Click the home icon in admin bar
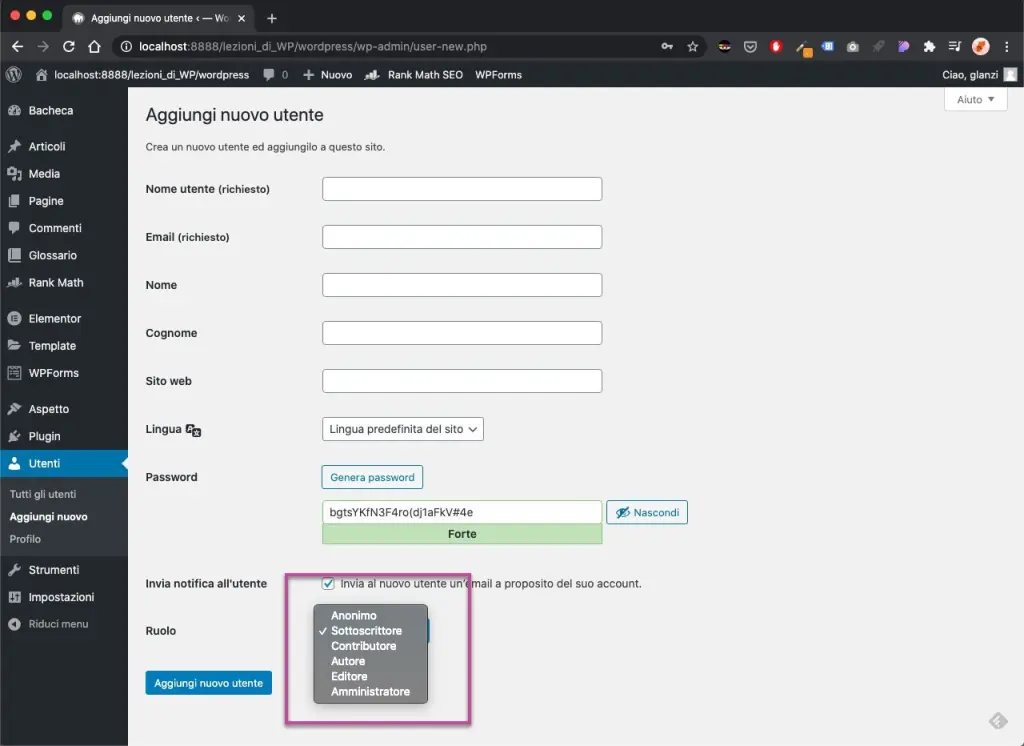The image size is (1024, 746). [x=41, y=74]
